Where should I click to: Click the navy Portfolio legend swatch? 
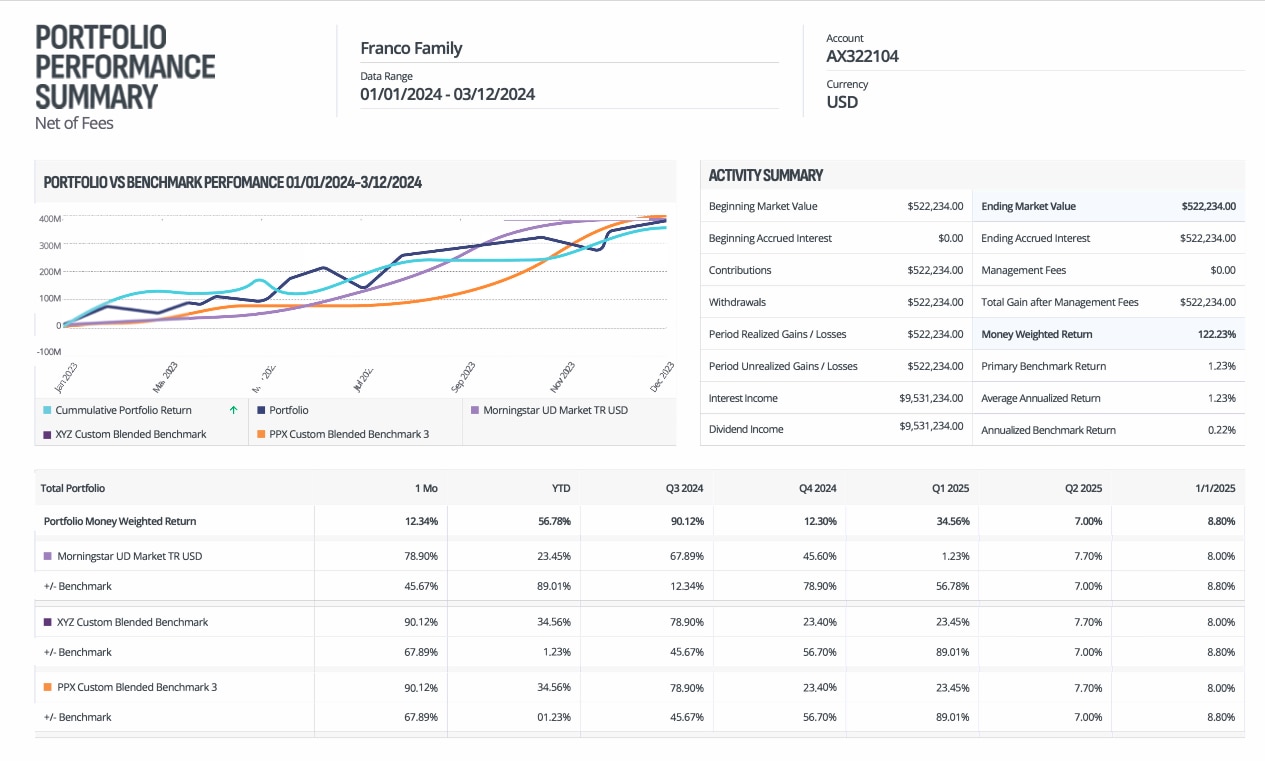pyautogui.click(x=261, y=410)
